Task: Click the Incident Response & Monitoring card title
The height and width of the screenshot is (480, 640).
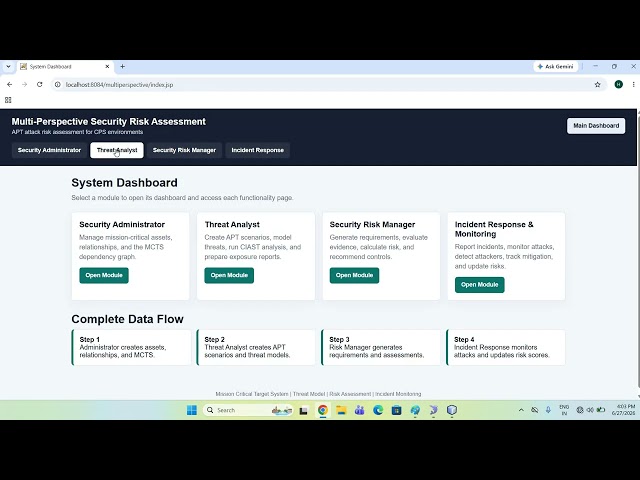Action: click(494, 229)
